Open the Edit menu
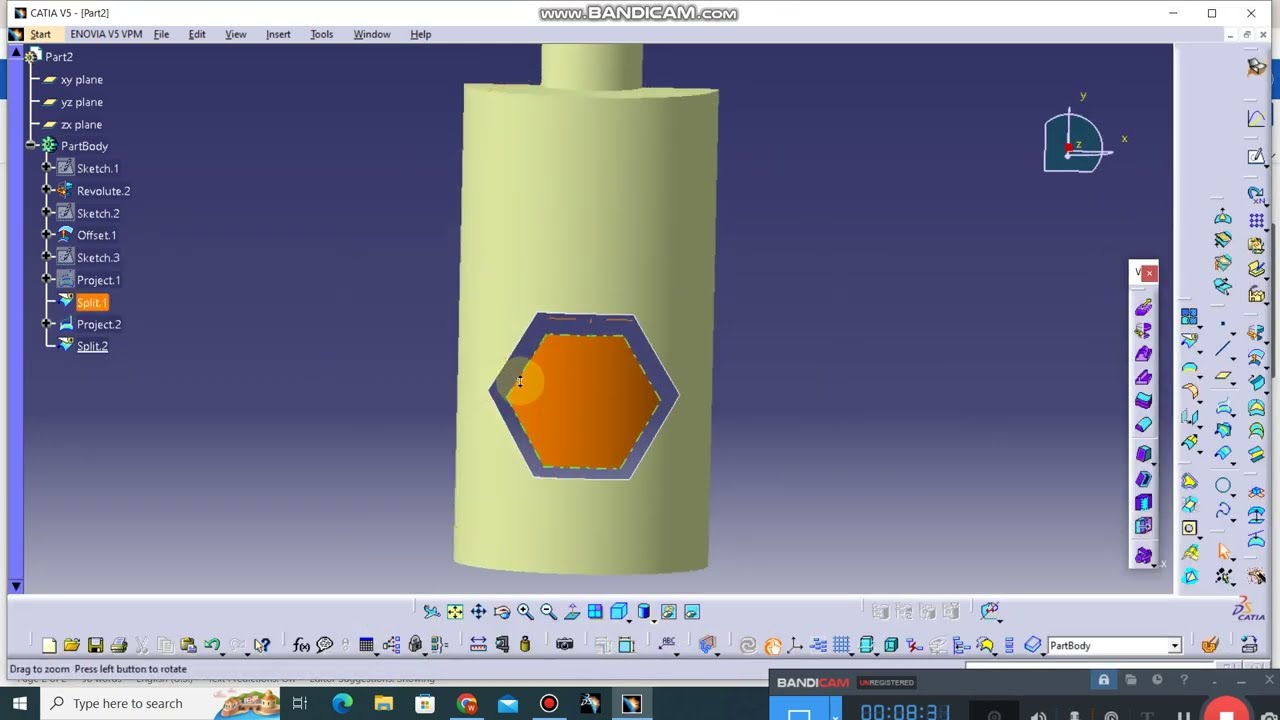The width and height of the screenshot is (1280, 720). (197, 34)
